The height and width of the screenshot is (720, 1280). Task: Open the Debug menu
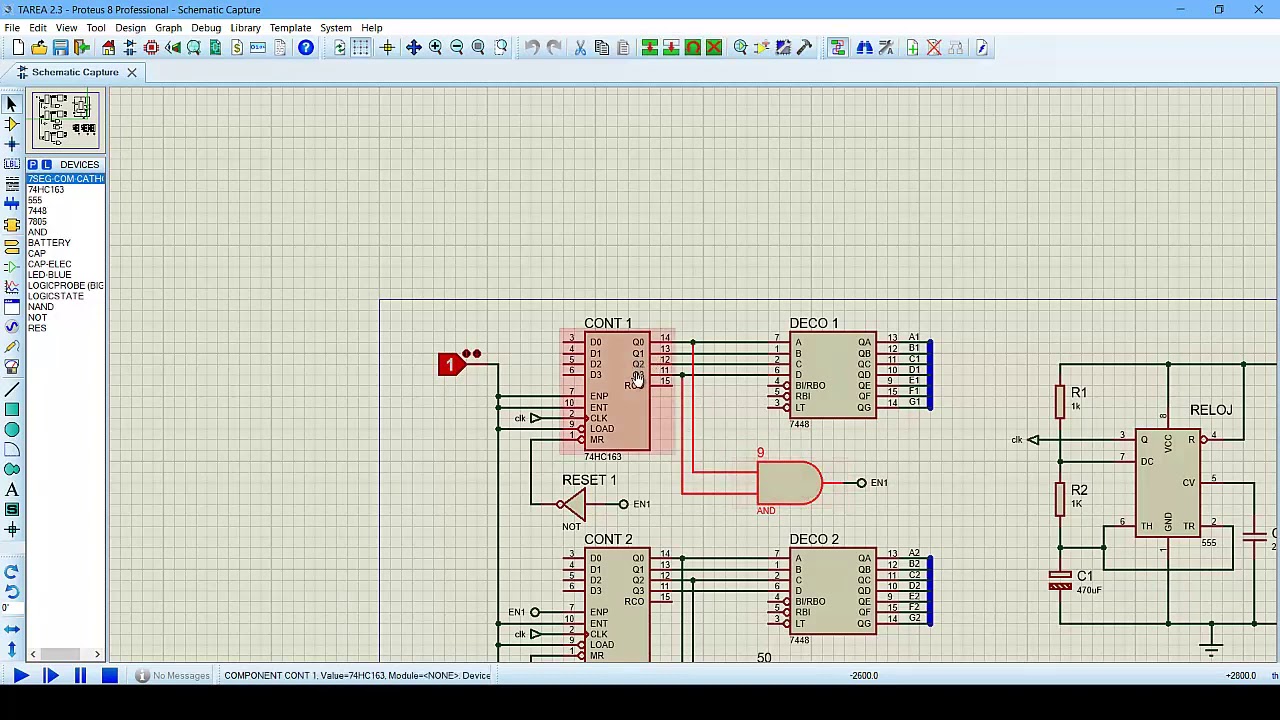[206, 28]
